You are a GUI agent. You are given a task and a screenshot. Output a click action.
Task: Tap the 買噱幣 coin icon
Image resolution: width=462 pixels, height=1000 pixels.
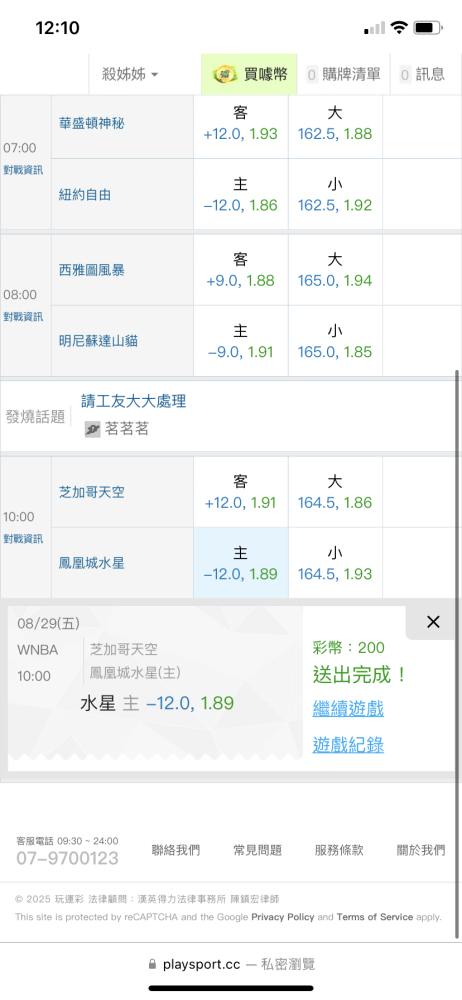[225, 74]
